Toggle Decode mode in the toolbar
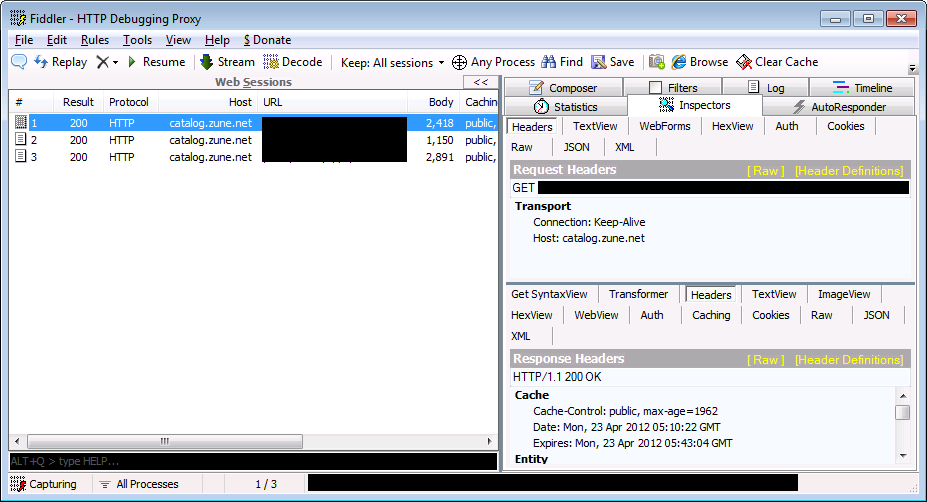Viewport: 927px width, 502px height. click(x=293, y=61)
